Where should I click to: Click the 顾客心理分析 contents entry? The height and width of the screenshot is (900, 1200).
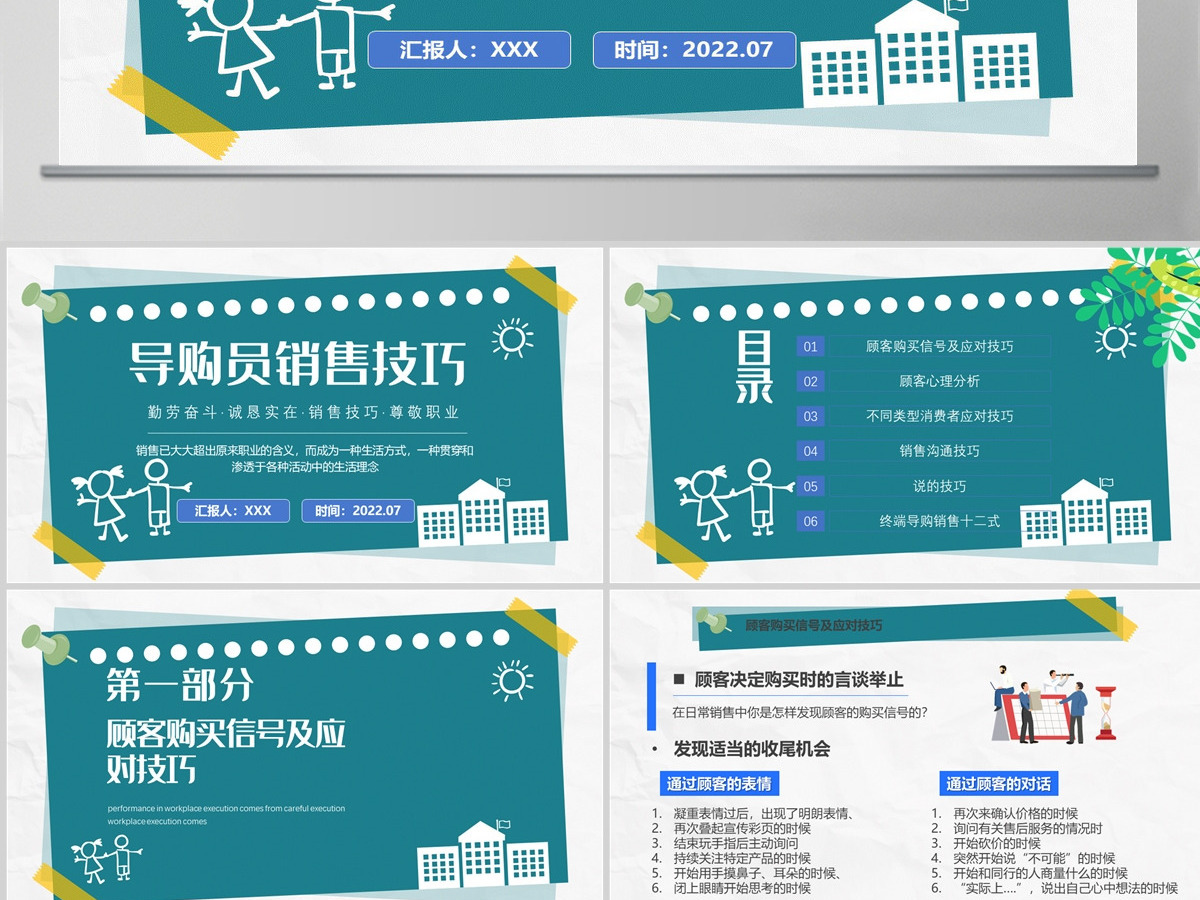940,381
